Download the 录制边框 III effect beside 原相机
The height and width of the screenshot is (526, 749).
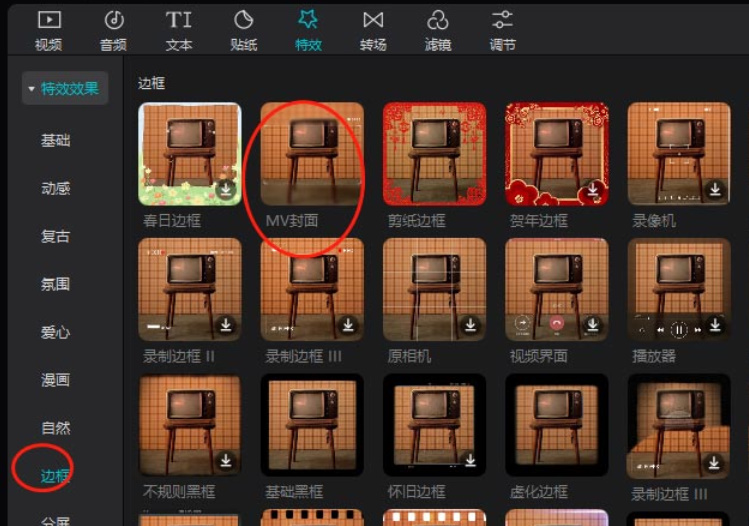click(x=348, y=325)
